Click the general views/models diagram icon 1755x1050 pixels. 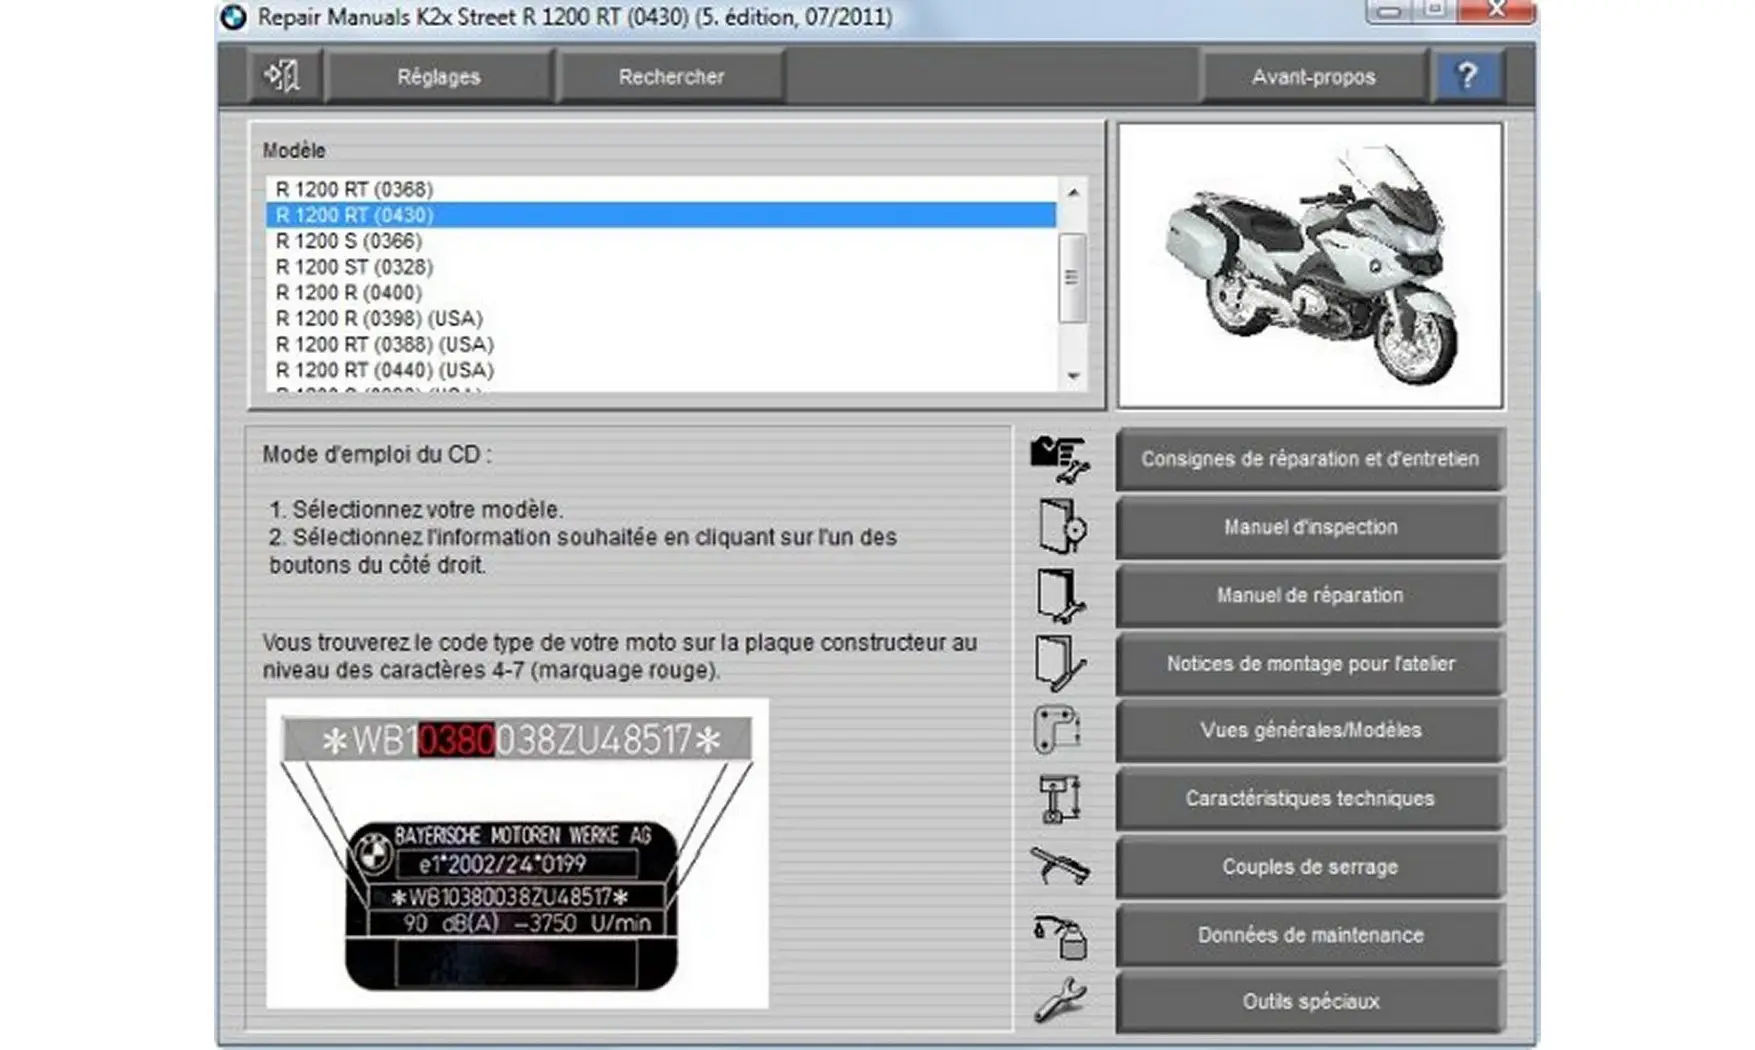[x=1058, y=730]
